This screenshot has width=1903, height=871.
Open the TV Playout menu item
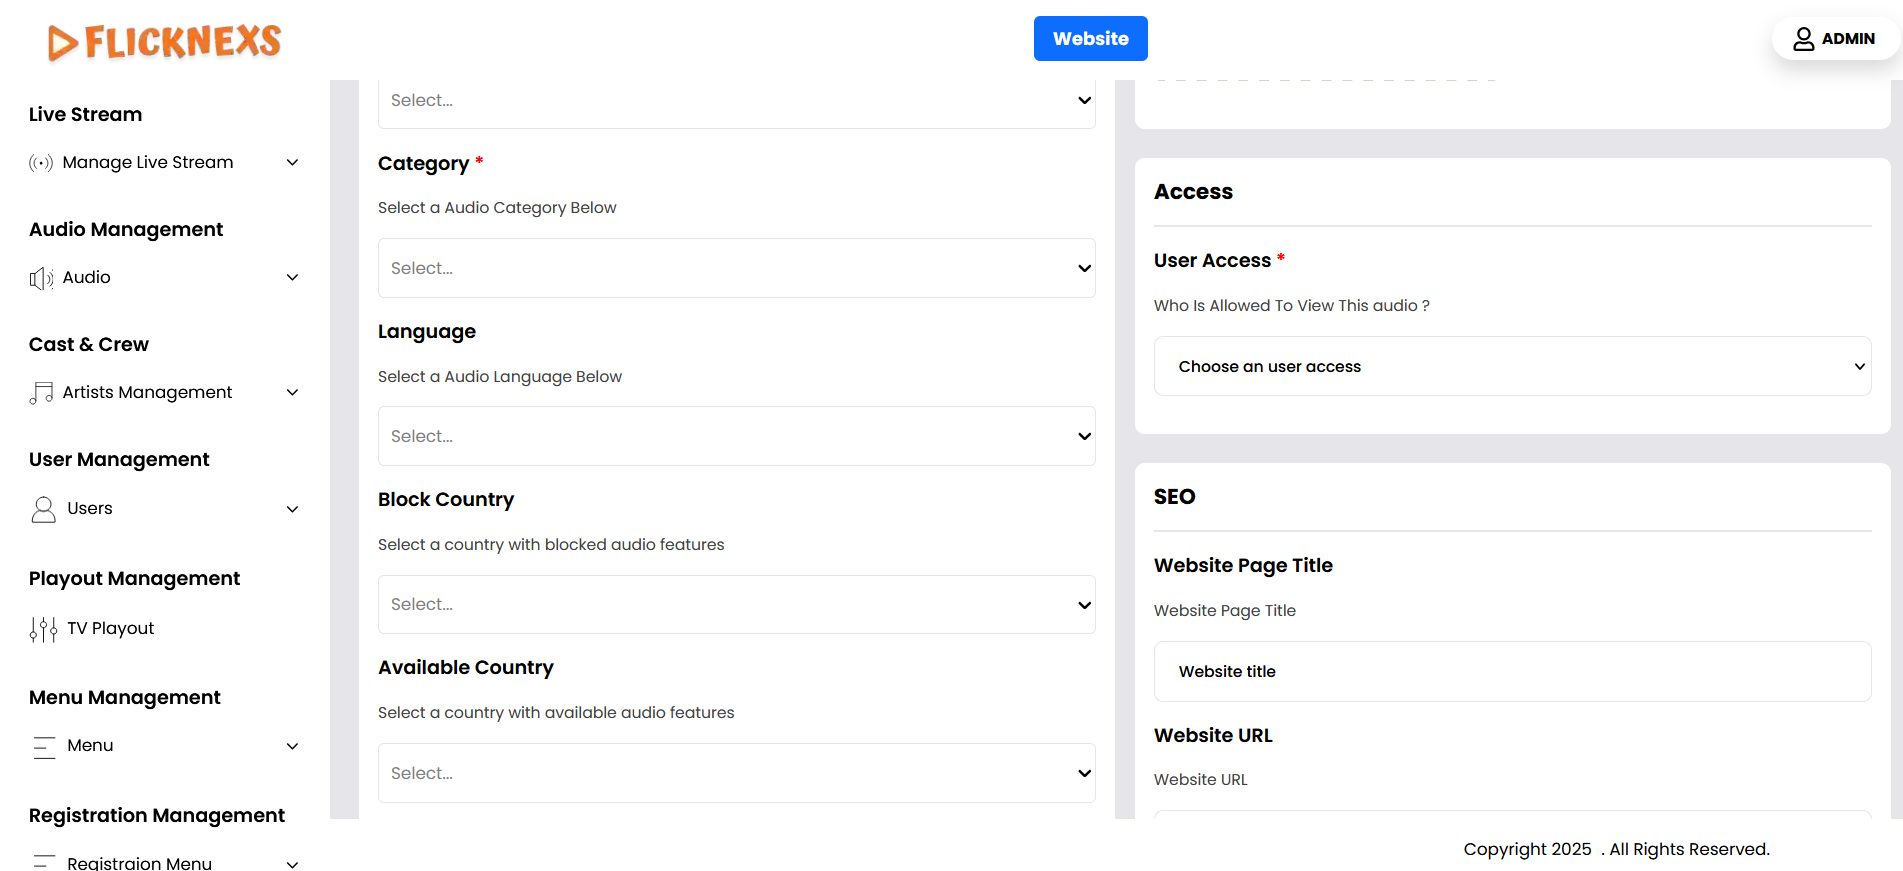[x=110, y=628]
